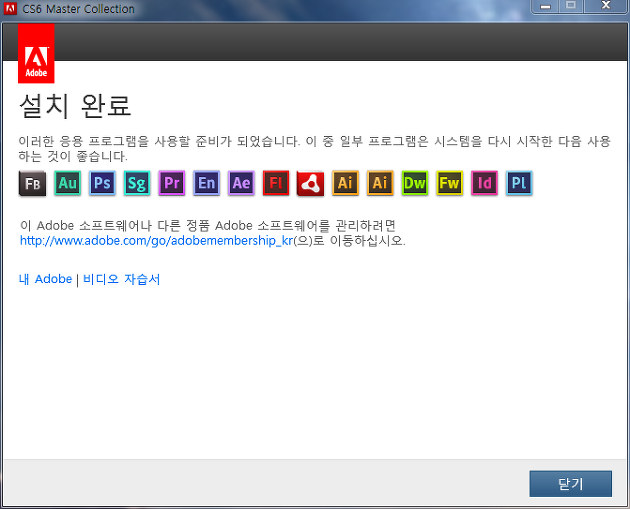Click the Photoshop (Ps) icon

(102, 183)
